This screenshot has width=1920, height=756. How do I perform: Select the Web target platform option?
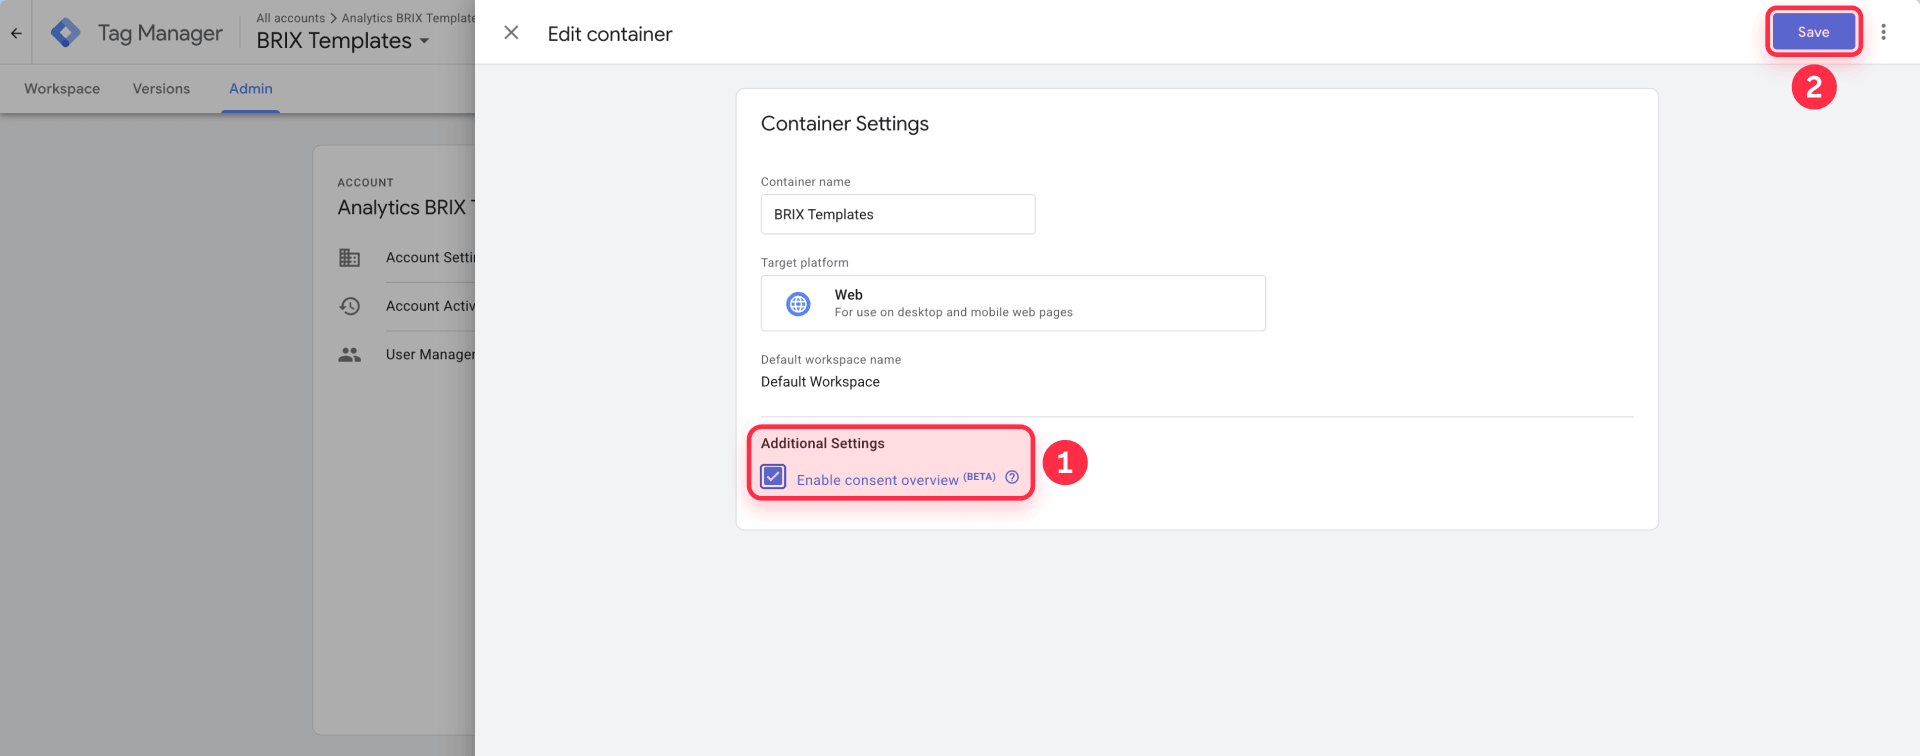pyautogui.click(x=1013, y=303)
